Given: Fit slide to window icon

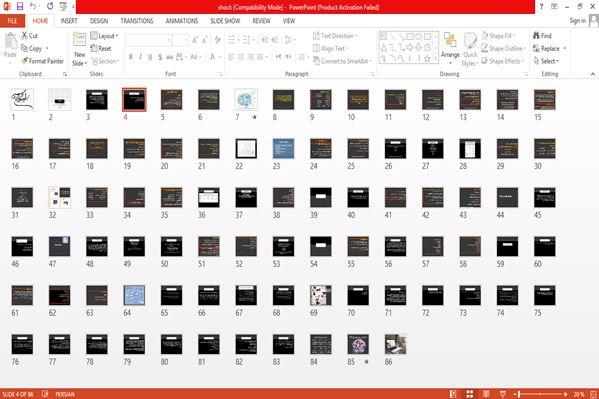Looking at the screenshot, I should click(x=593, y=394).
